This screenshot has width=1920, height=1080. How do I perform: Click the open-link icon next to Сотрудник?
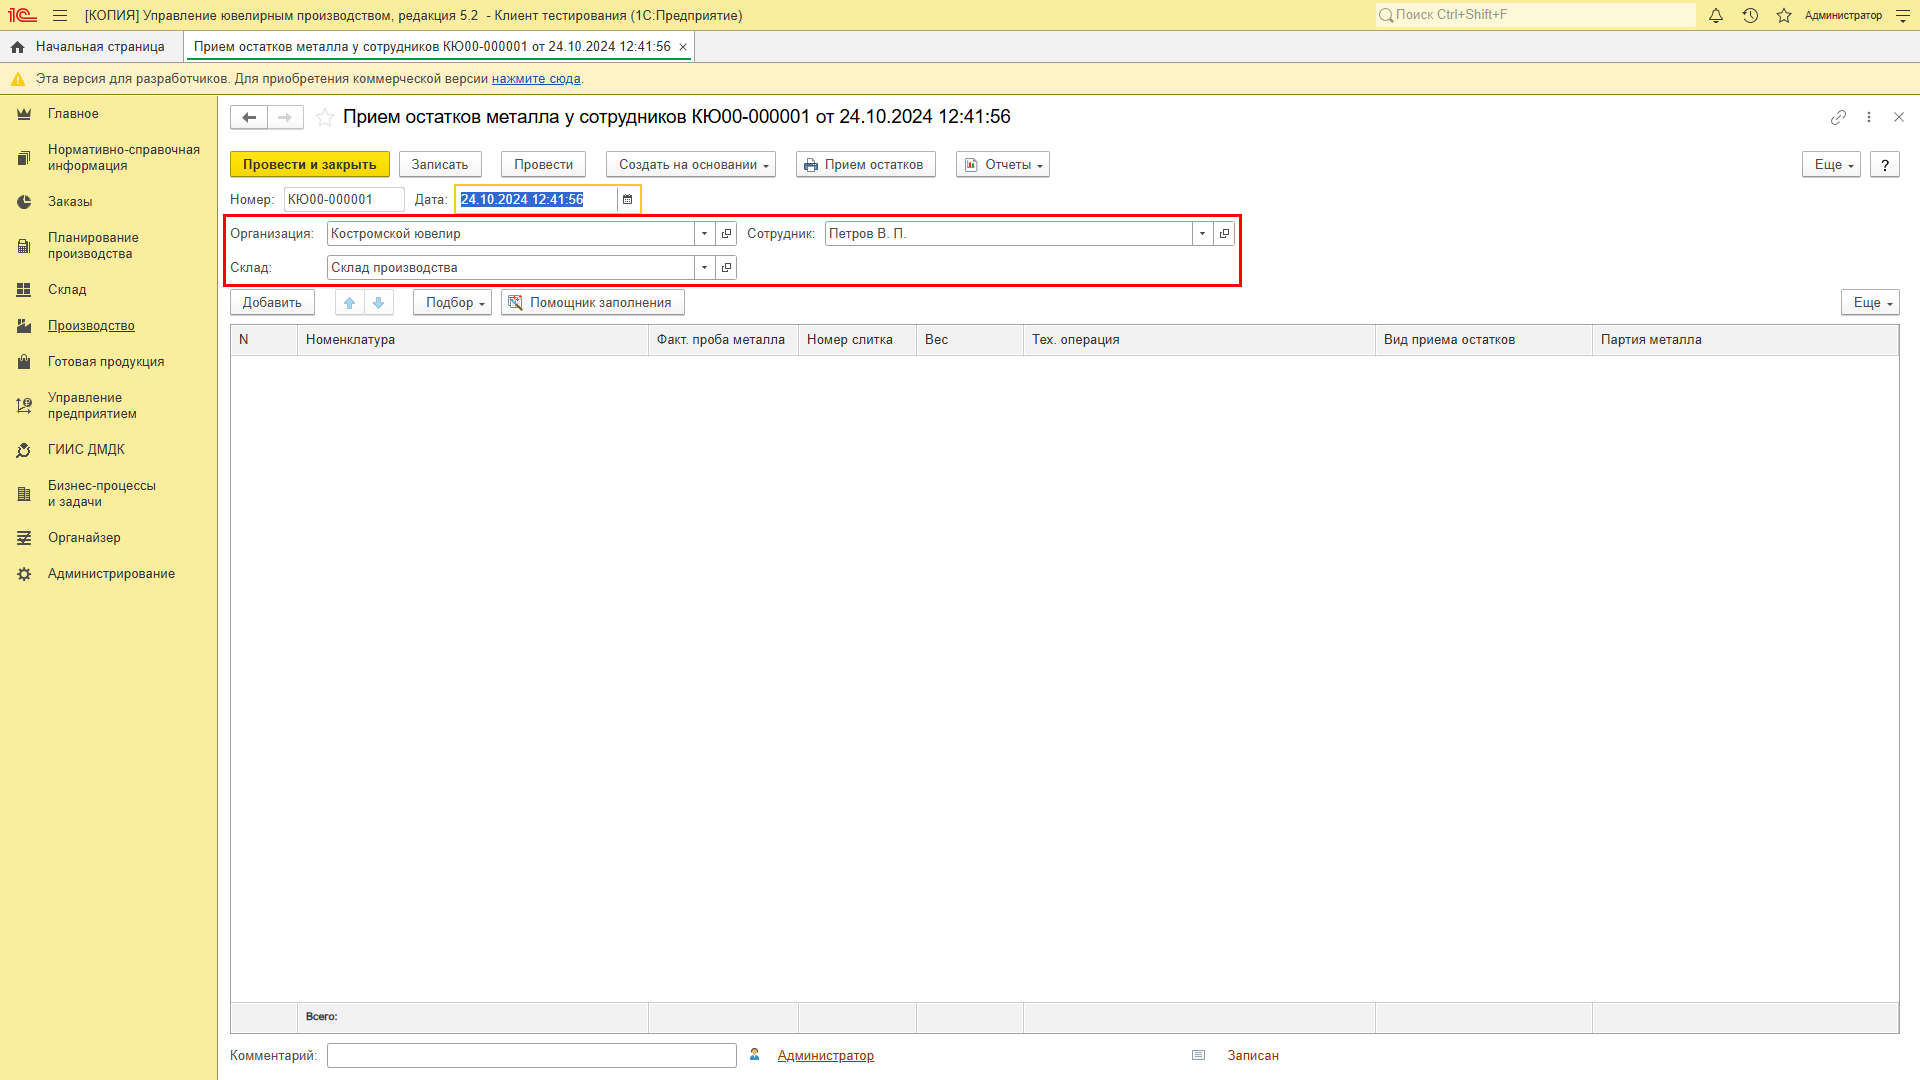[1224, 233]
